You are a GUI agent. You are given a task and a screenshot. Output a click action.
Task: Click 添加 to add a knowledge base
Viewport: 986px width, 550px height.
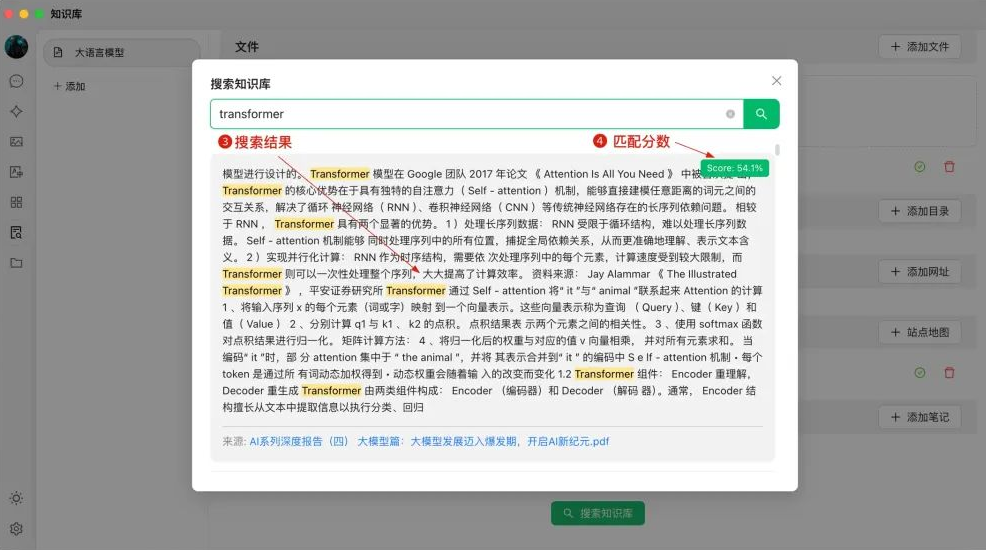69,87
